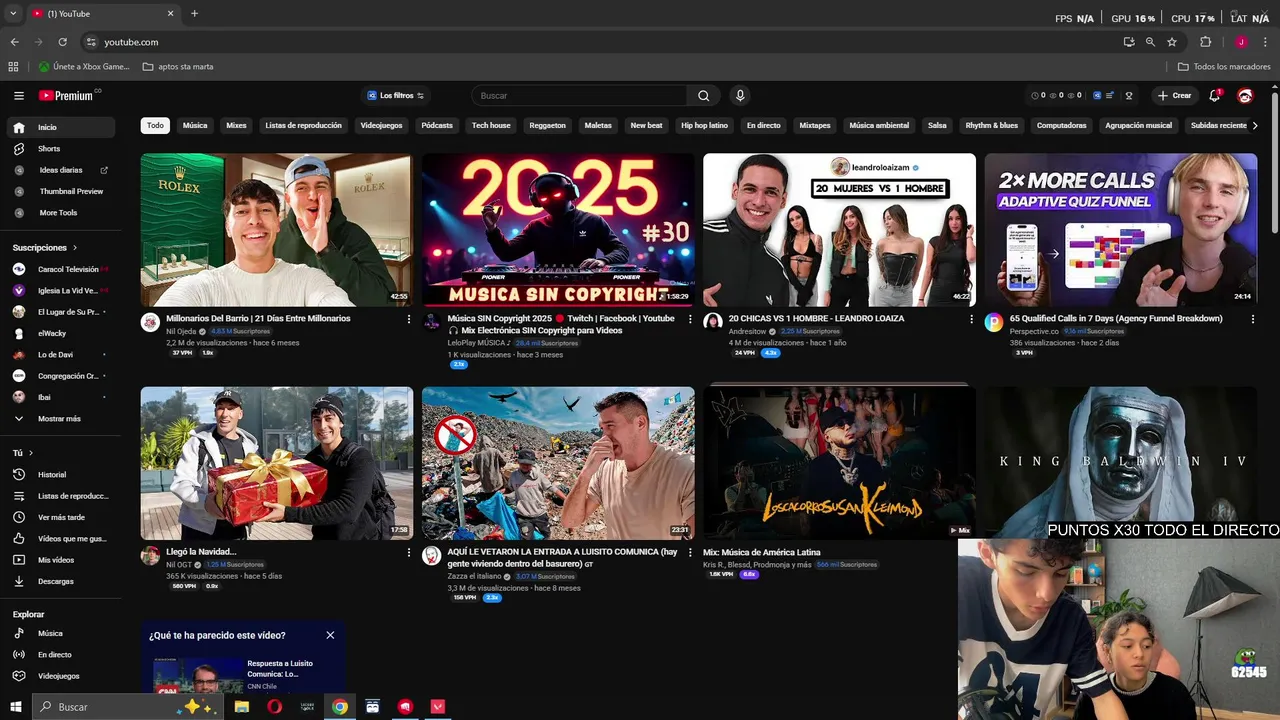The height and width of the screenshot is (720, 1280).
Task: Open Inicio in the sidebar
Action: [x=62, y=128]
